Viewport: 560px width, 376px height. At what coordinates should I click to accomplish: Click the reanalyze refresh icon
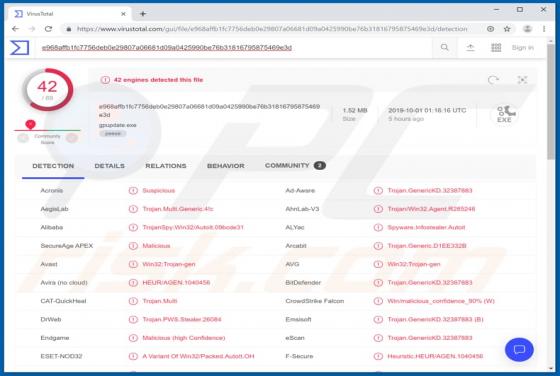tap(493, 80)
